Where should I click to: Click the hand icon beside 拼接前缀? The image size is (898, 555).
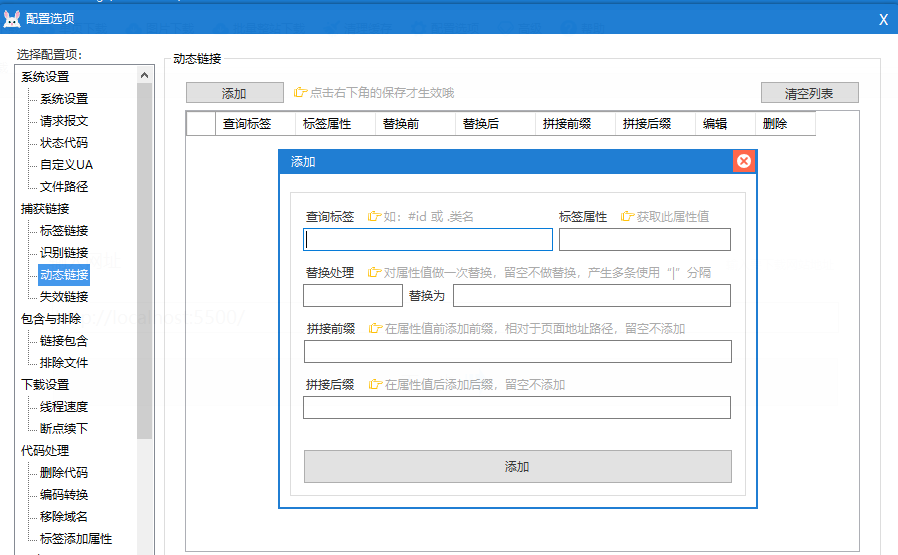[375, 328]
